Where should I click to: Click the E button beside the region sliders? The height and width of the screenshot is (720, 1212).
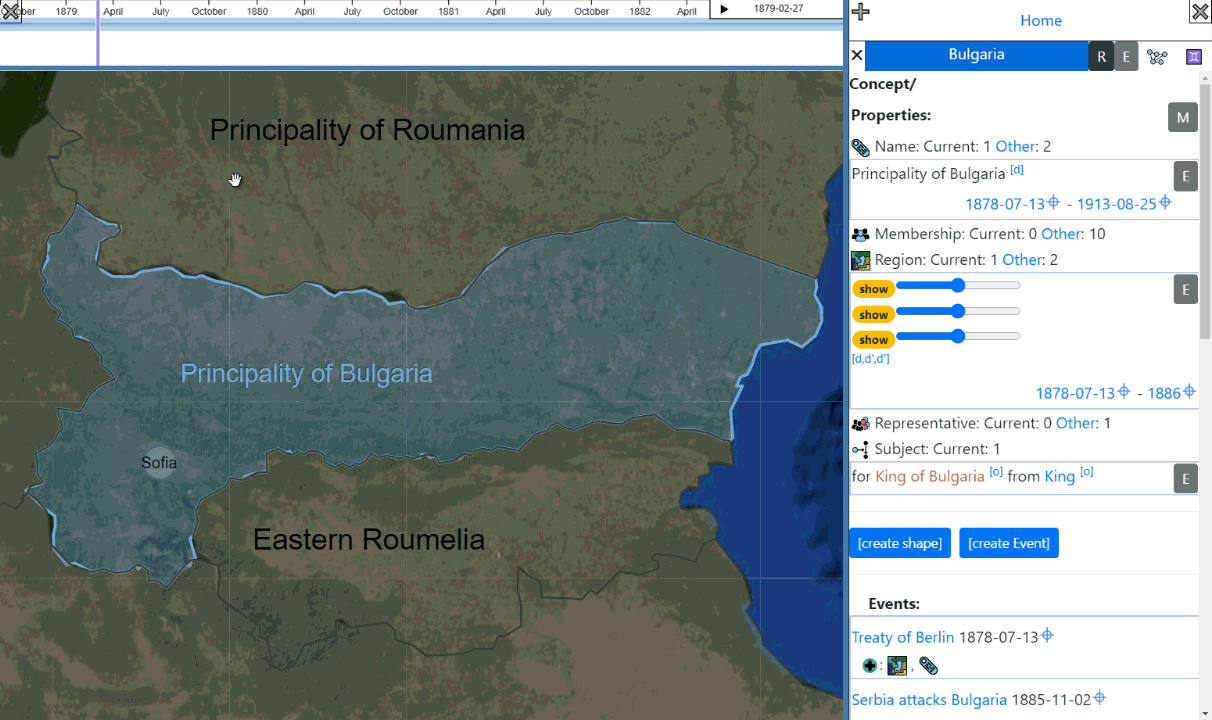coord(1185,289)
